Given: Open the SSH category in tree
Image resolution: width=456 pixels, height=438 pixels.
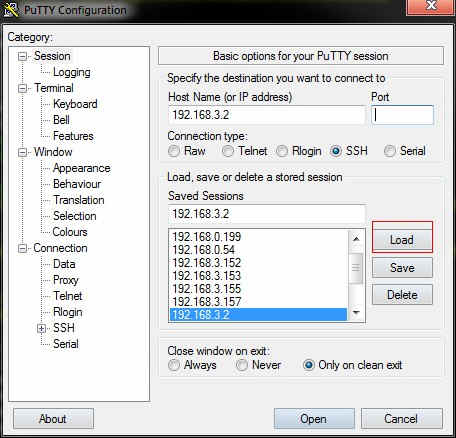Looking at the screenshot, I should pos(64,328).
